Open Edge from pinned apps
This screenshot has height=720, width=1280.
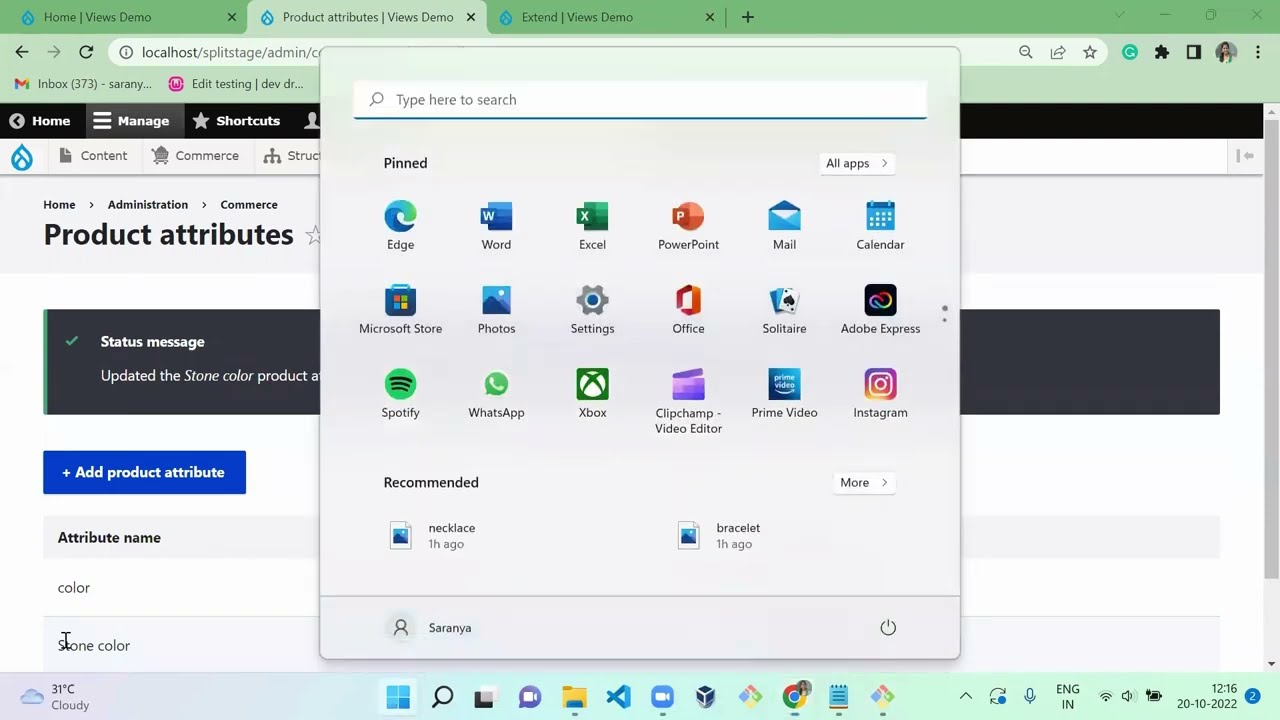point(400,226)
